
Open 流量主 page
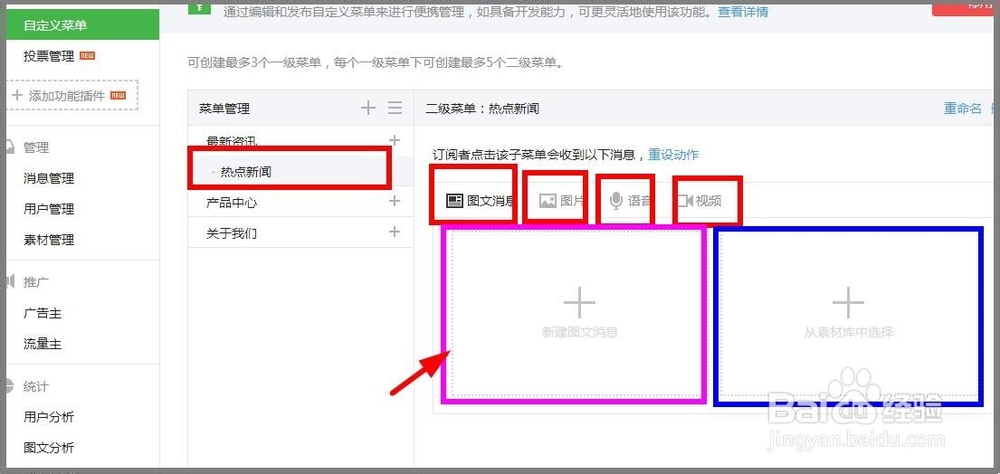click(42, 344)
